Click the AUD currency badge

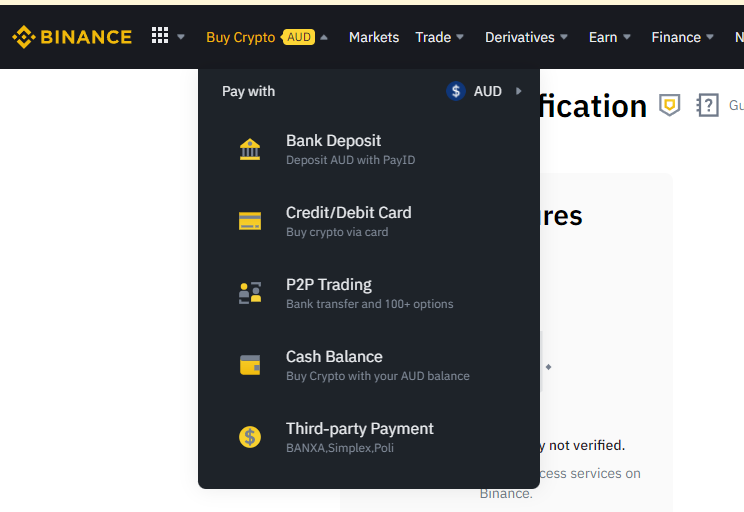coord(299,37)
